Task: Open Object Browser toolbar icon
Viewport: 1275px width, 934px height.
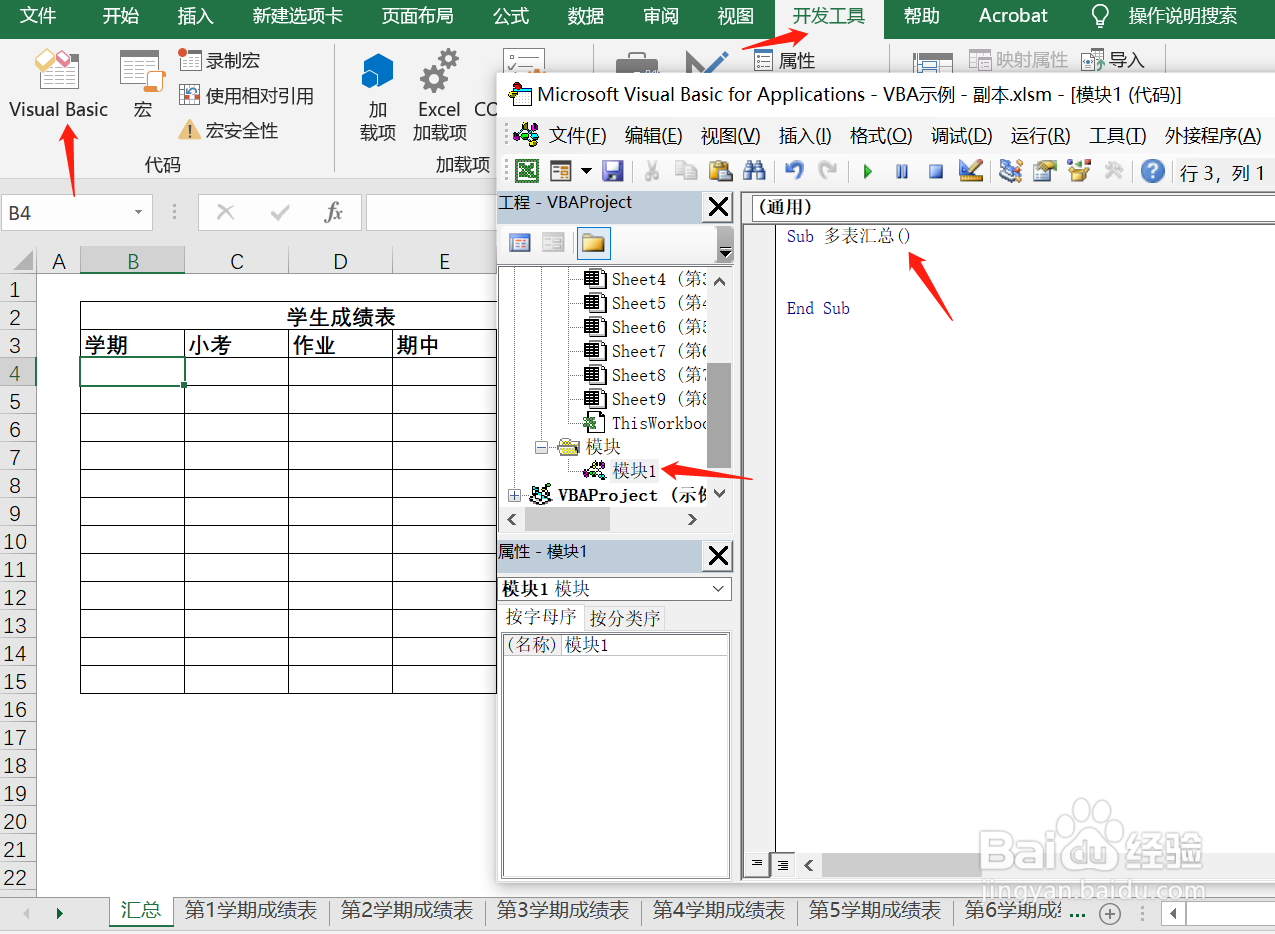Action: coord(1079,171)
